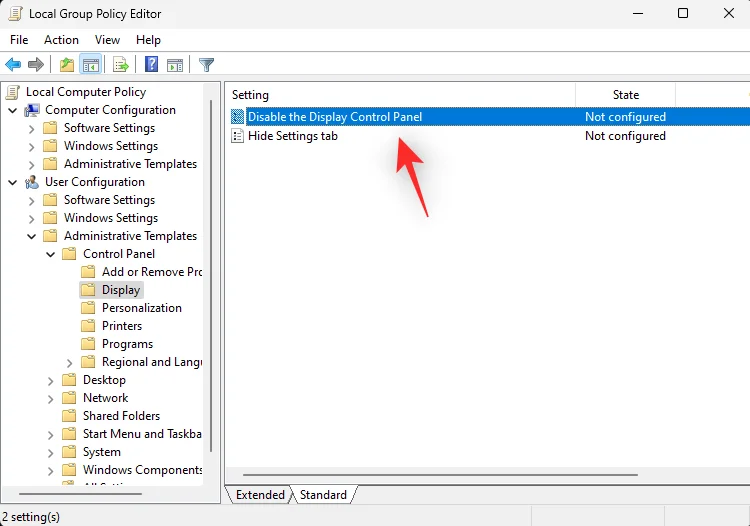Viewport: 750px width, 526px height.
Task: Collapse the Computer Configuration node
Action: point(13,110)
